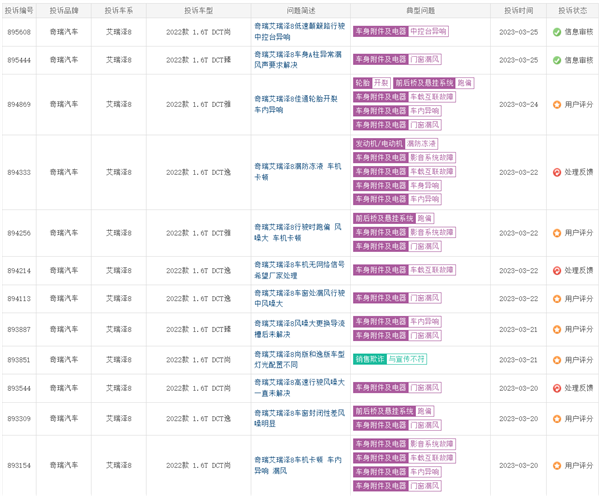The image size is (600, 496).
Task: Click red 处理反馈 icon in row 893544
Action: 557,388
